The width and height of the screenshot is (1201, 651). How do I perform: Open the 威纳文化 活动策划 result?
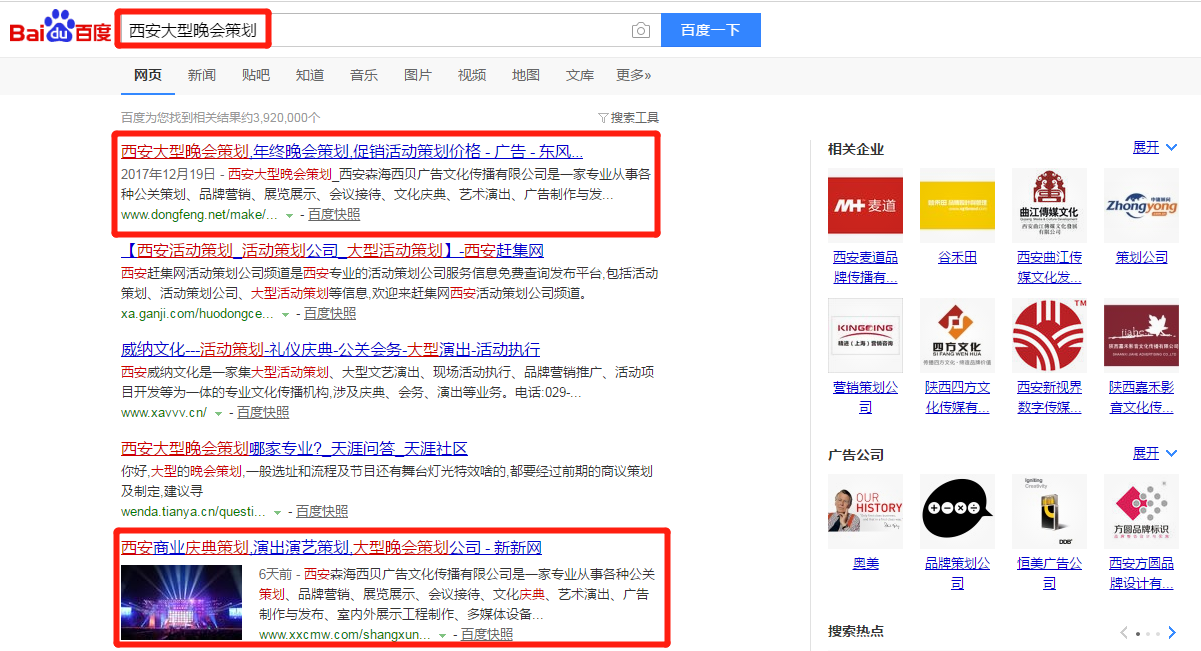pyautogui.click(x=330, y=349)
